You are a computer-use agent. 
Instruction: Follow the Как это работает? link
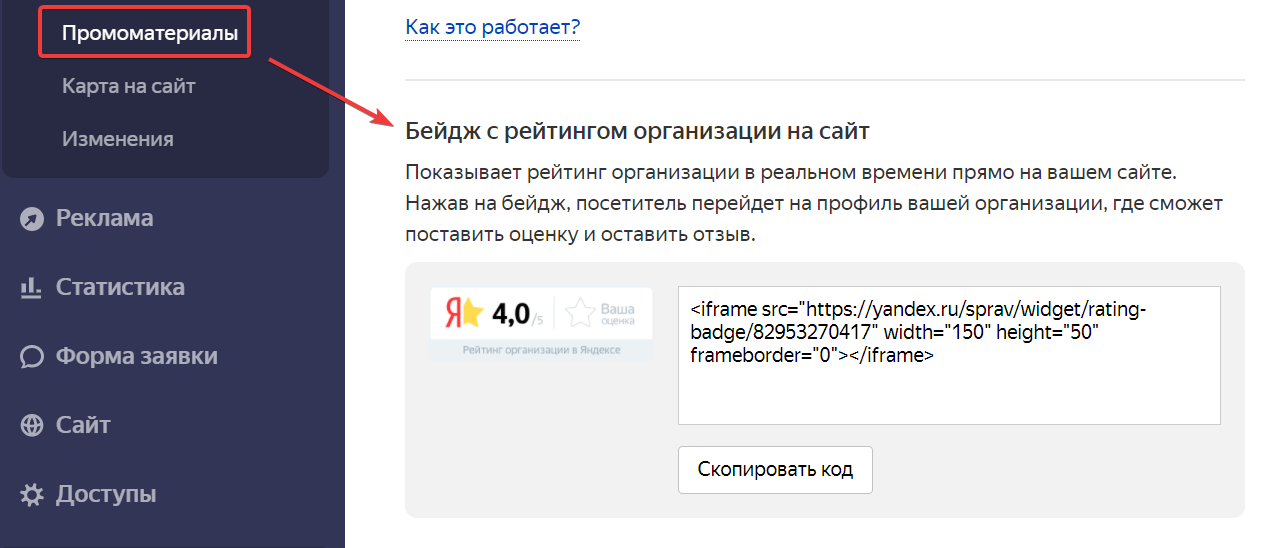click(492, 27)
